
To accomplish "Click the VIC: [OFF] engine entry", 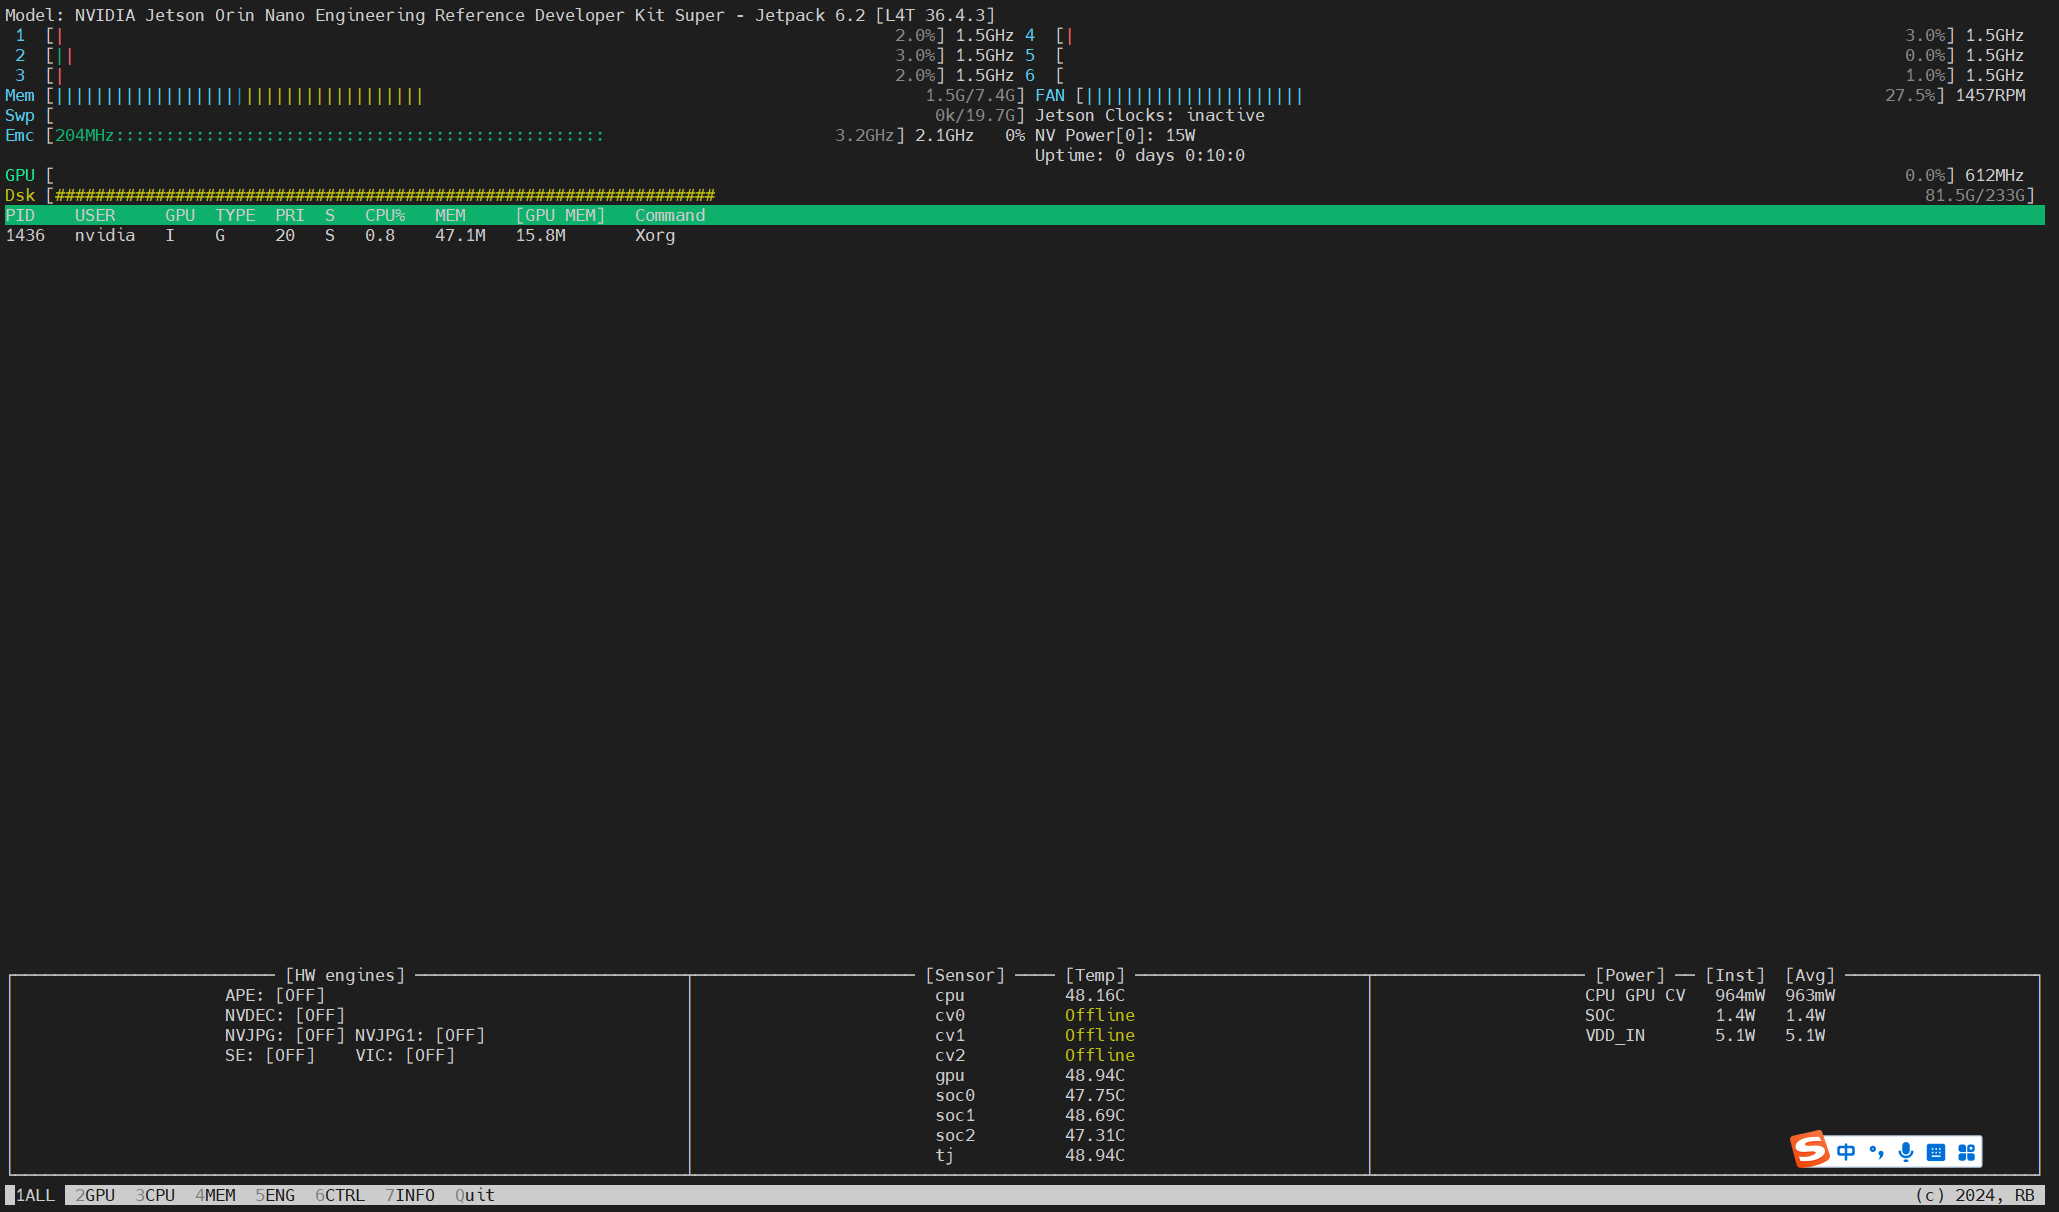I will [405, 1055].
